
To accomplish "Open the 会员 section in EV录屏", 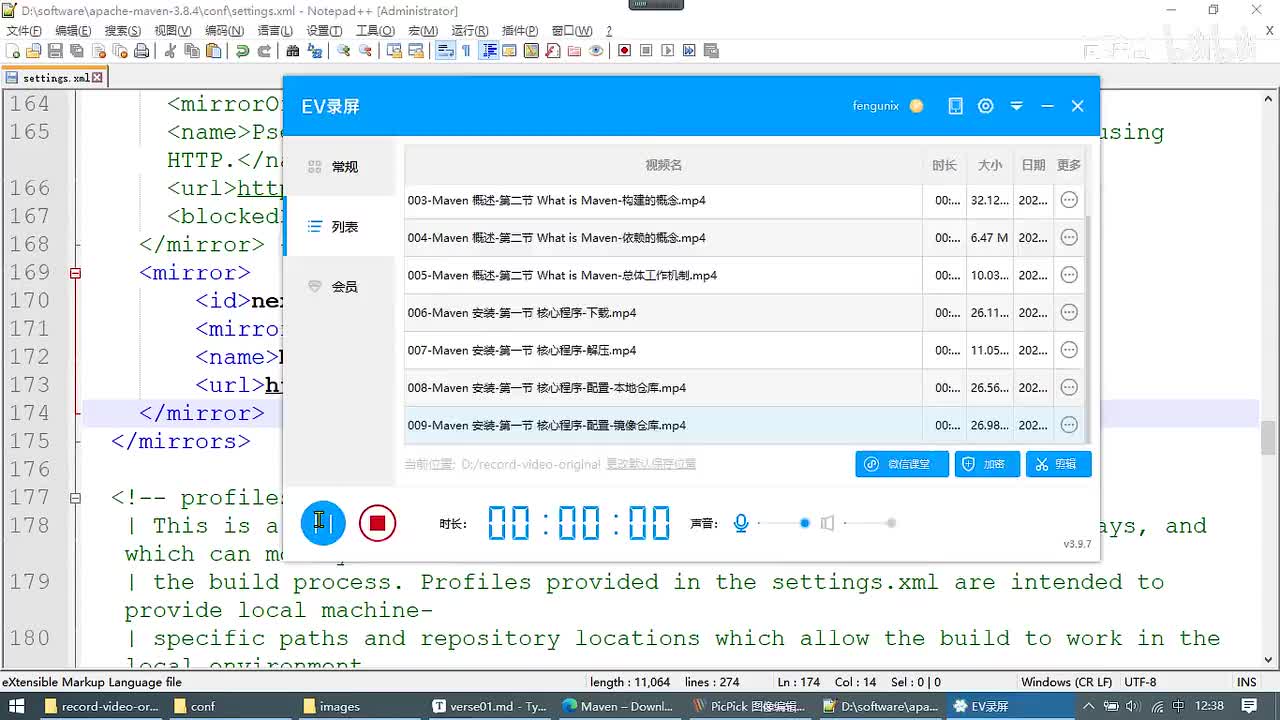I will (340, 287).
